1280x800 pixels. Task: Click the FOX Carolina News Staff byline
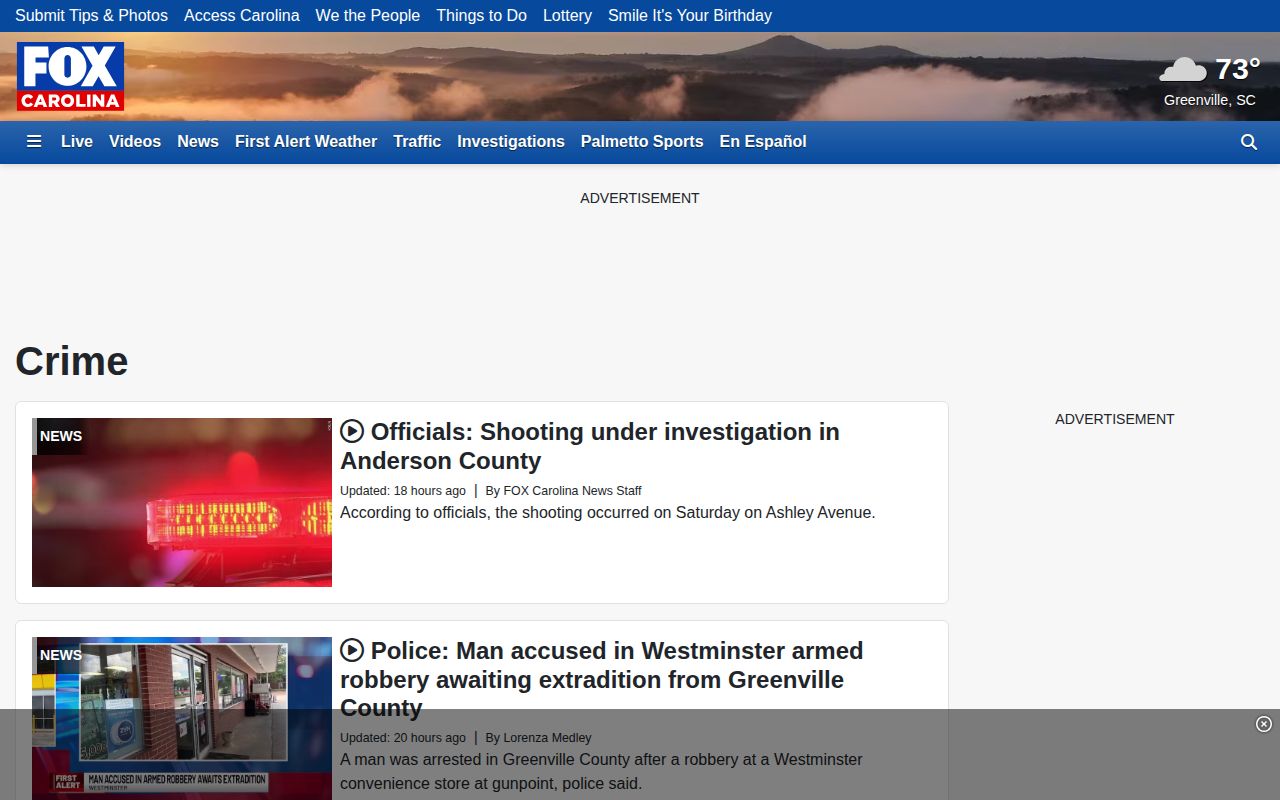[x=572, y=491]
